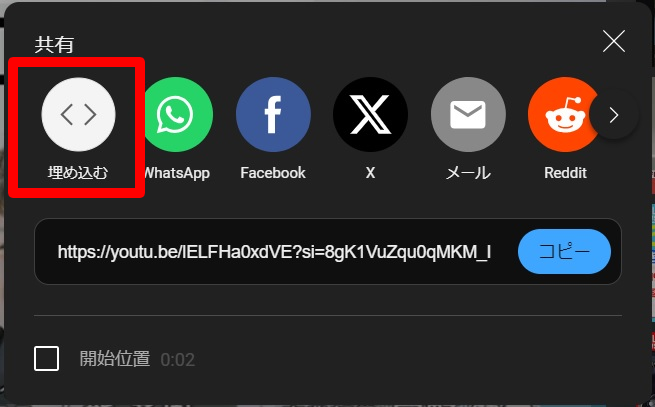The image size is (655, 407).
Task: Click the 0:02 start time value
Action: coord(178,360)
